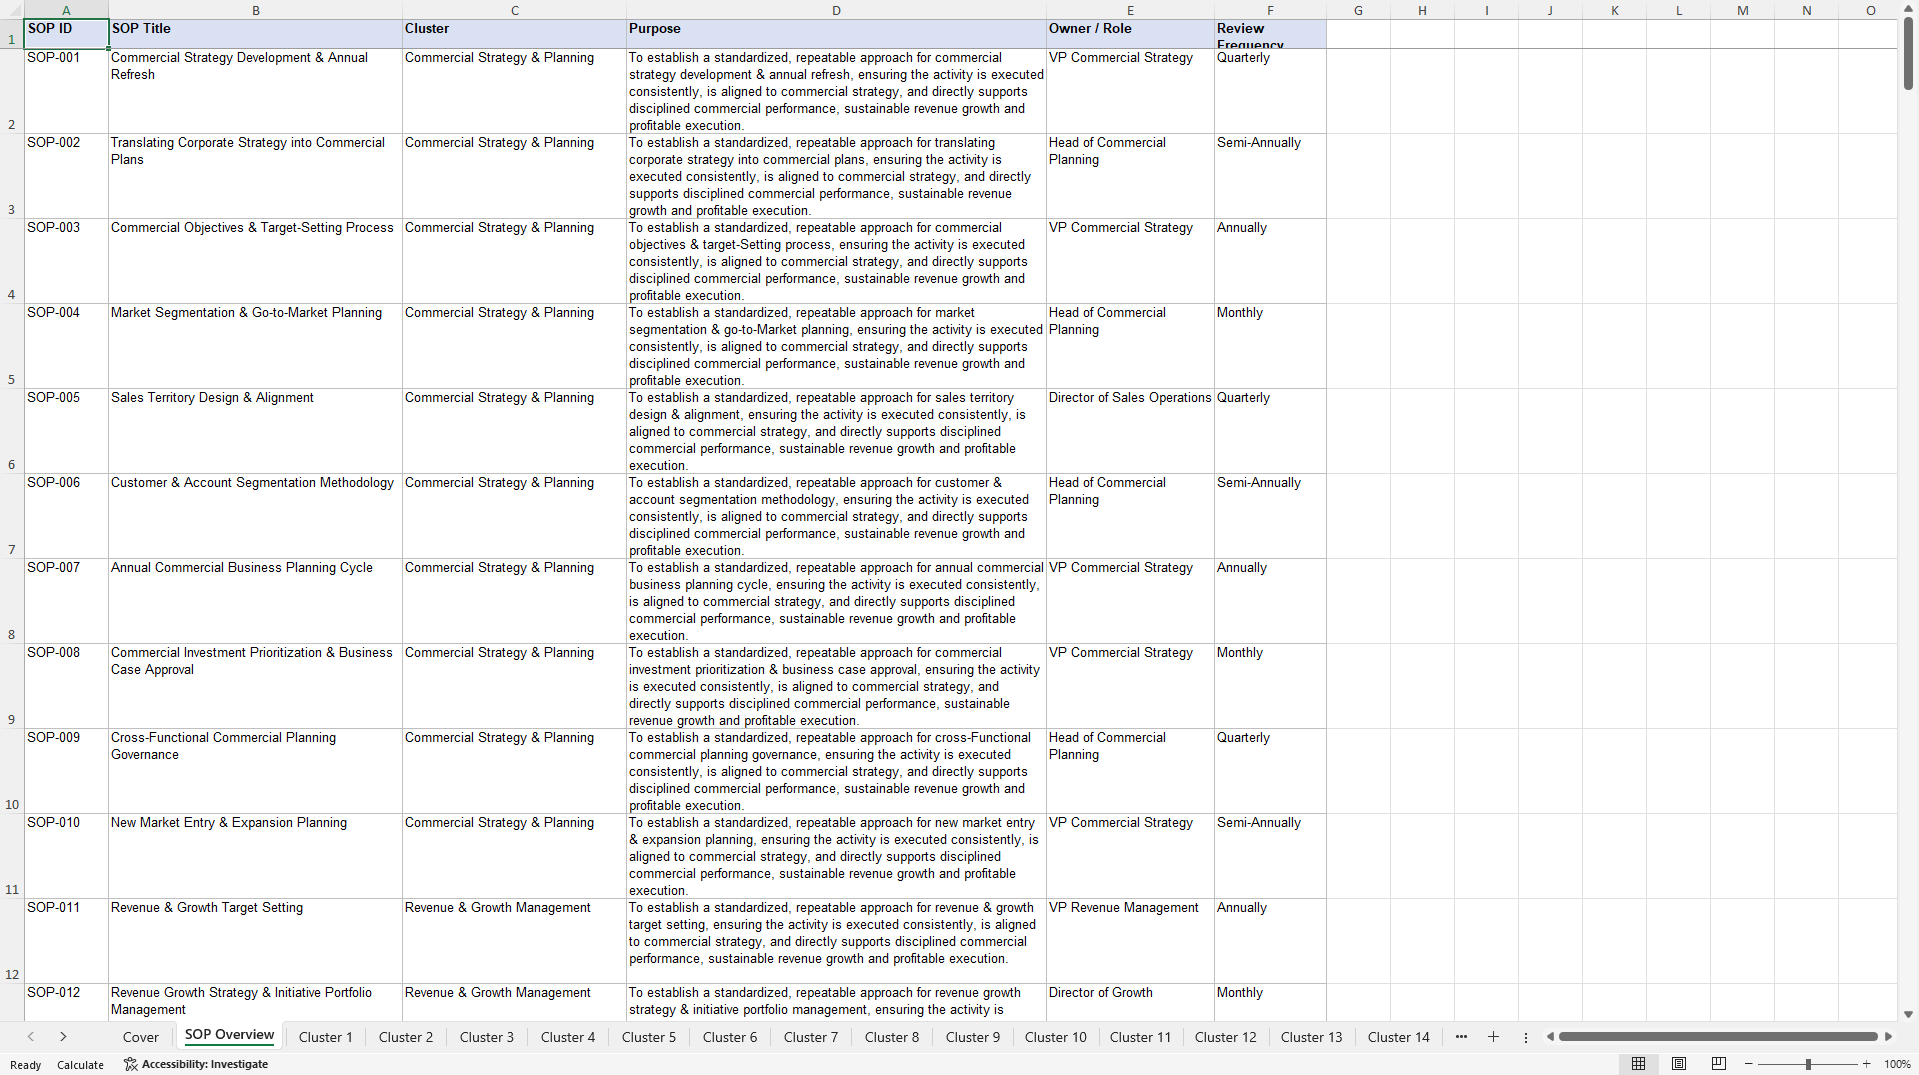Select row 5 header
Image resolution: width=1919 pixels, height=1075 pixels.
12,346
